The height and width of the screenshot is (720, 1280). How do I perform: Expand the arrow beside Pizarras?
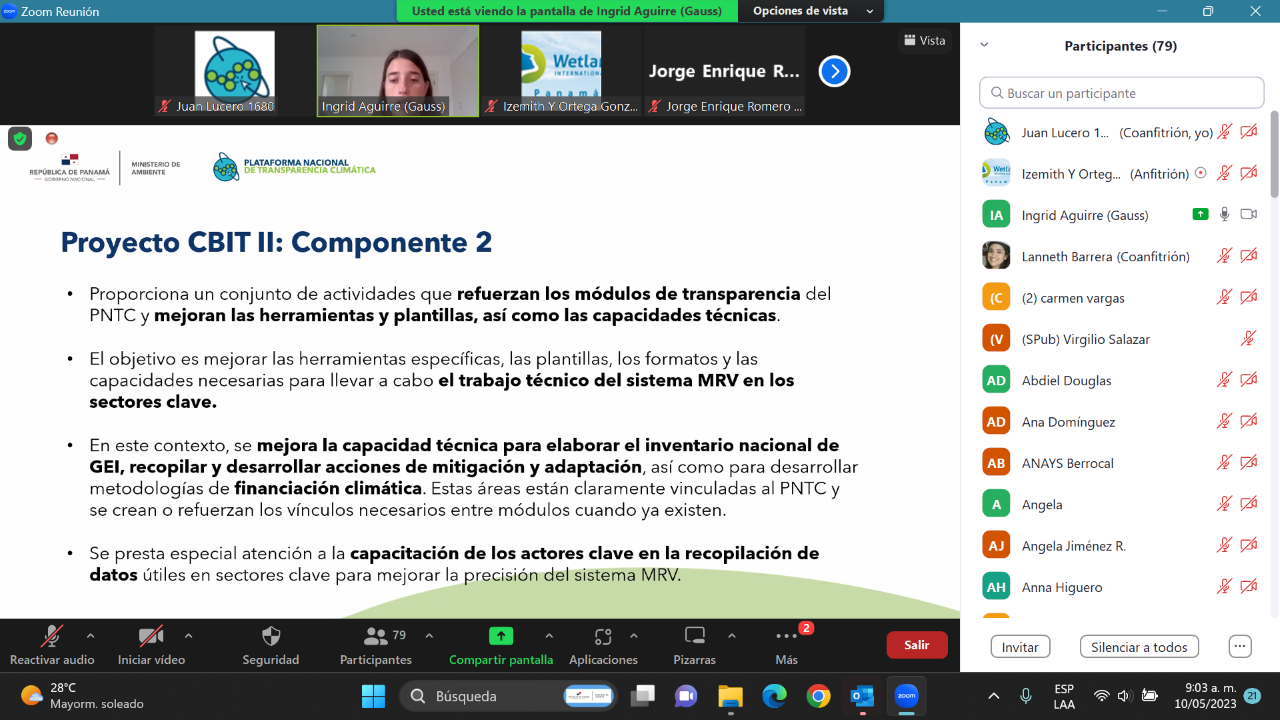point(731,635)
